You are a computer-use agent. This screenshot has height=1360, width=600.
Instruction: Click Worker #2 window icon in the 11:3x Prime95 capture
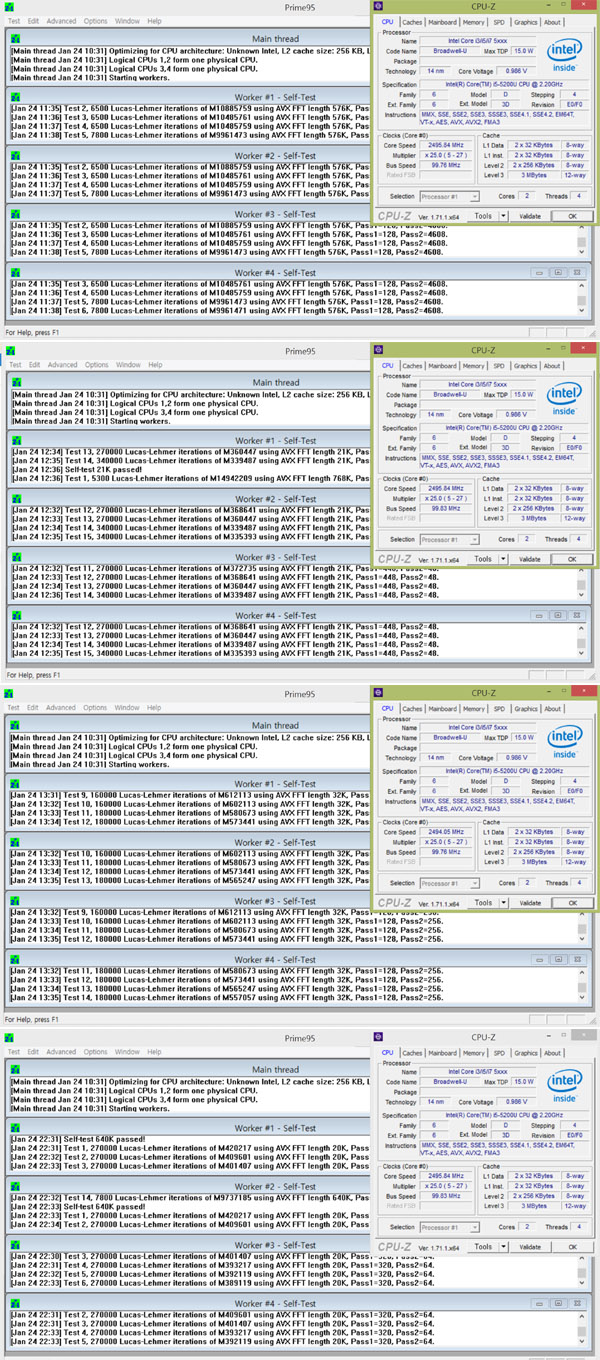14,156
